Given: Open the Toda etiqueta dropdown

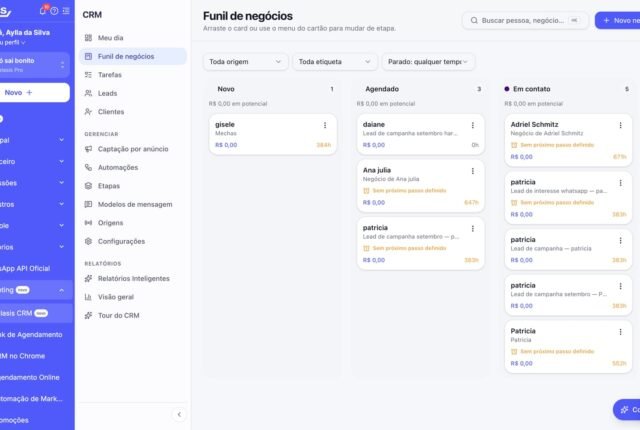Looking at the screenshot, I should (334, 62).
